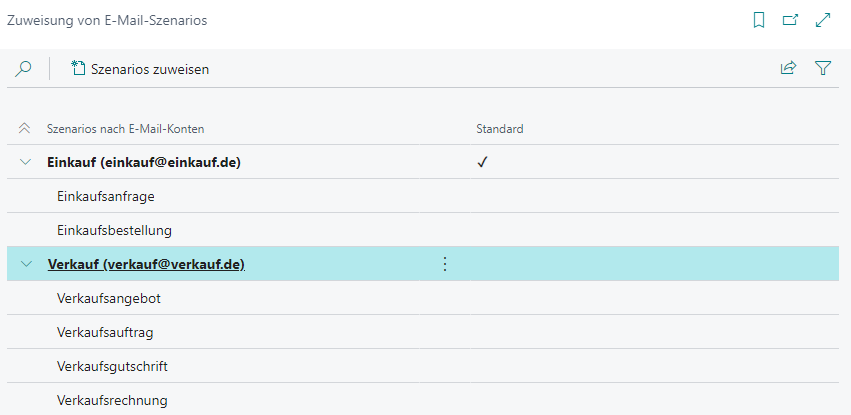
Task: Open the filter pane funnel icon
Action: point(823,68)
